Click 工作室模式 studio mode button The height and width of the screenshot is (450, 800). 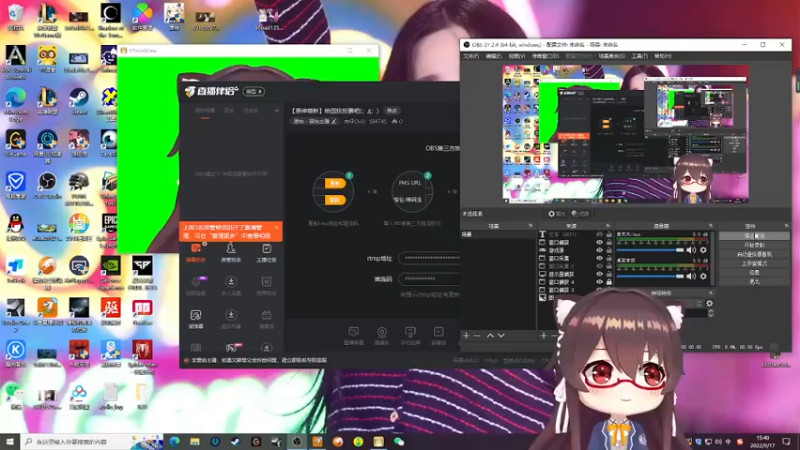(x=754, y=263)
